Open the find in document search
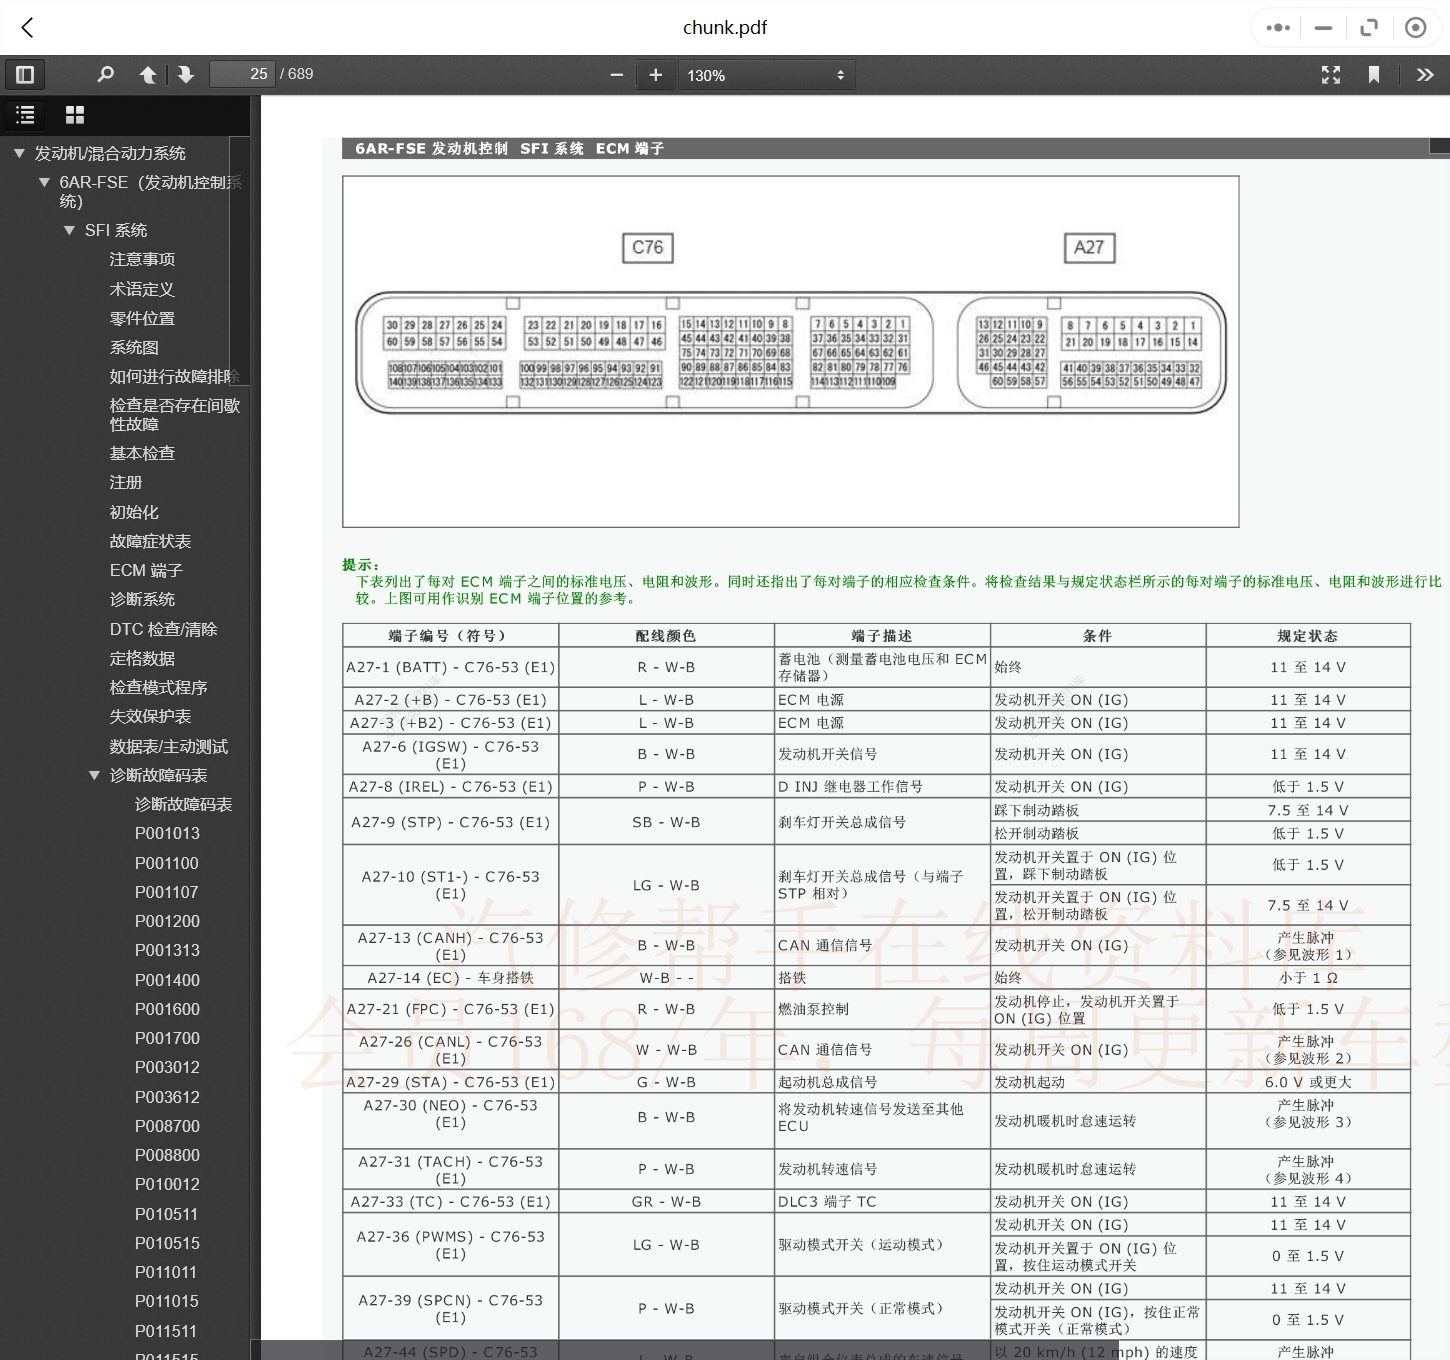 coord(105,74)
